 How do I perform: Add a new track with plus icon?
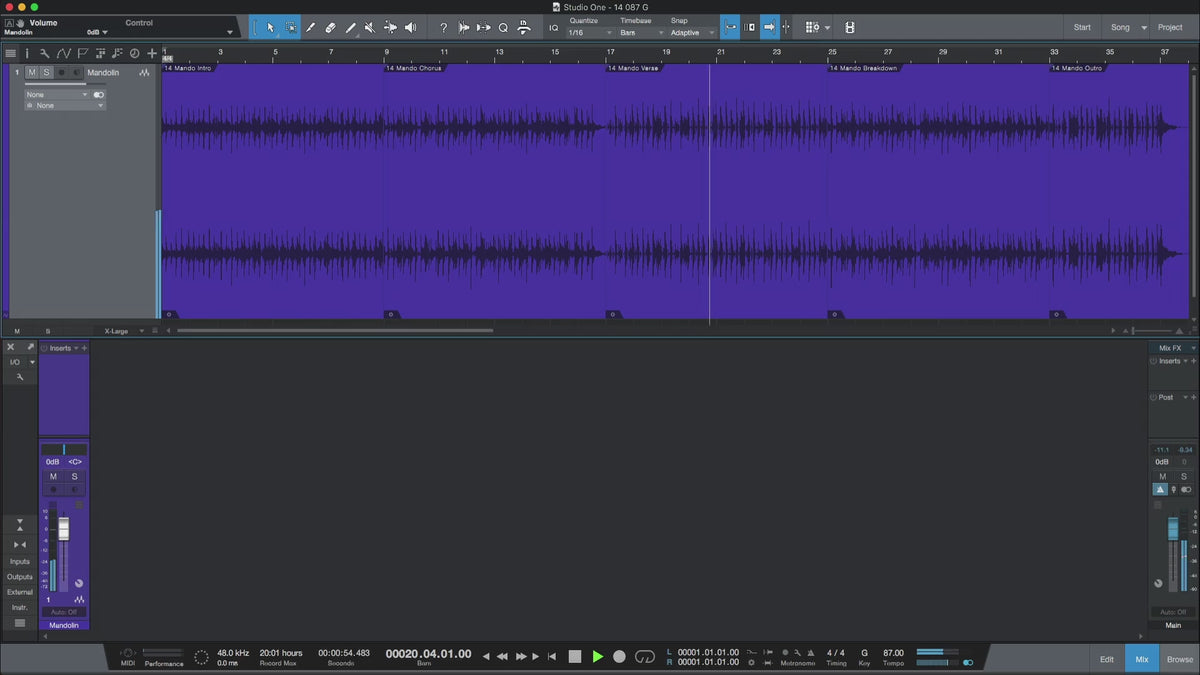coord(152,53)
